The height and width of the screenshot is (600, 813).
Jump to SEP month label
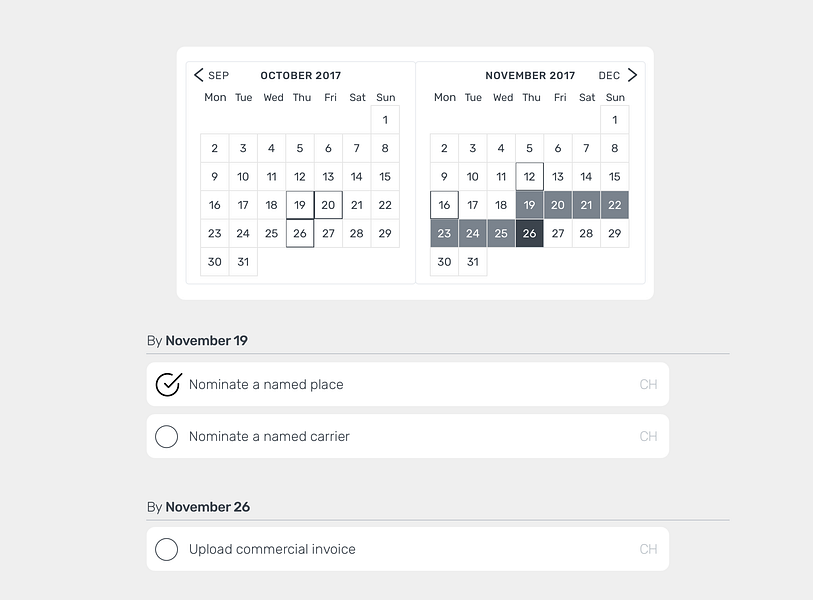[x=218, y=76]
